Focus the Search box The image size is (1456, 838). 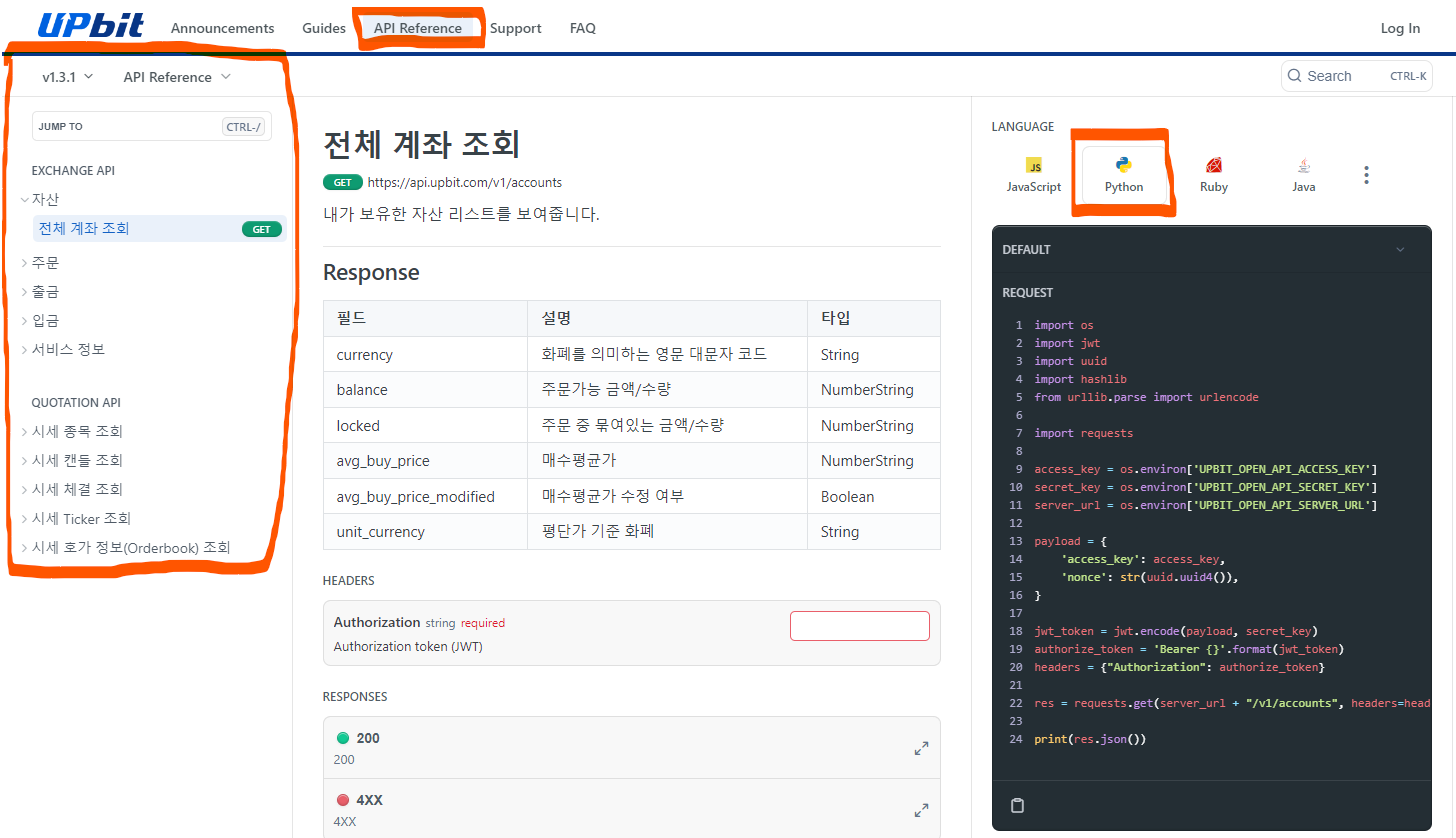point(1356,76)
